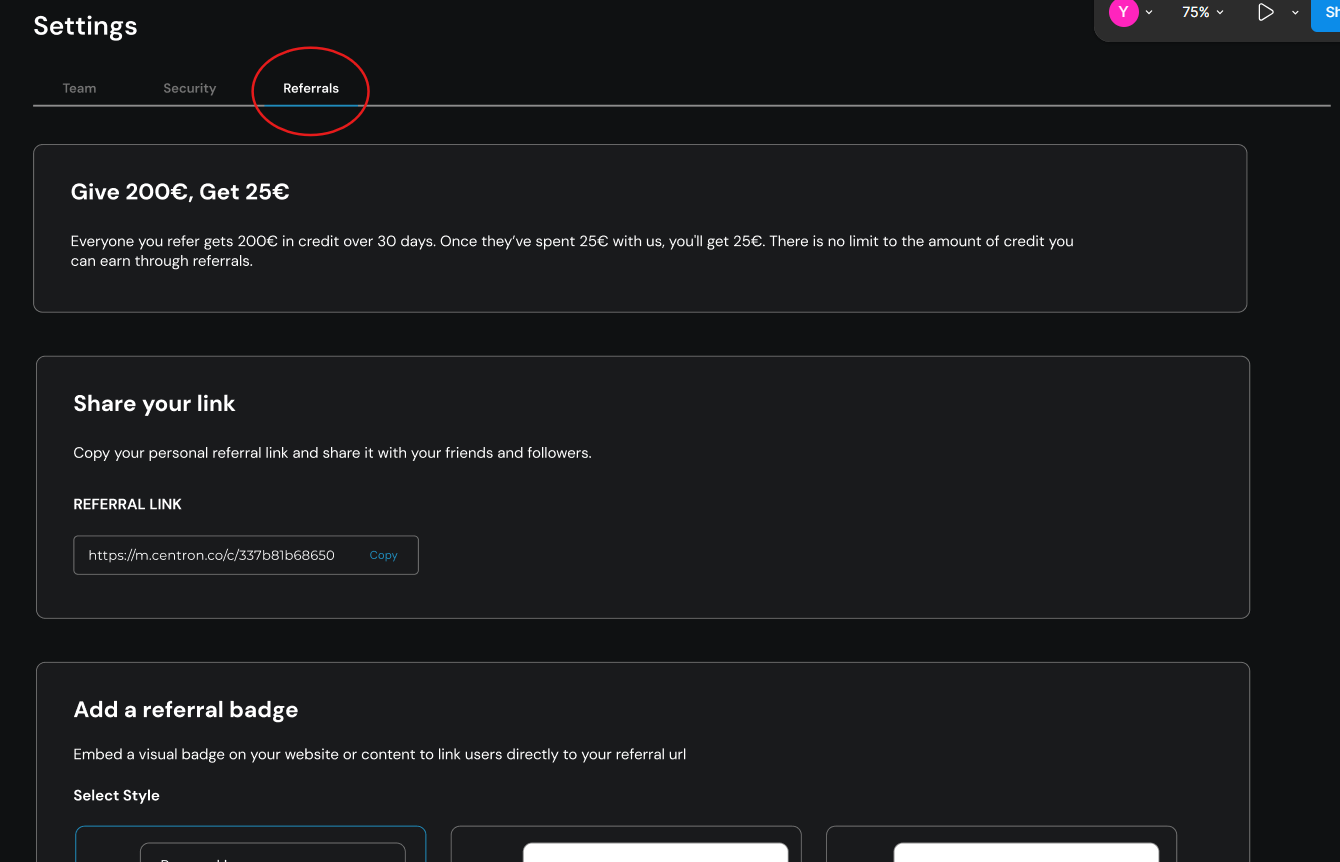Click the pink Y user avatar
The height and width of the screenshot is (862, 1340).
coord(1123,12)
